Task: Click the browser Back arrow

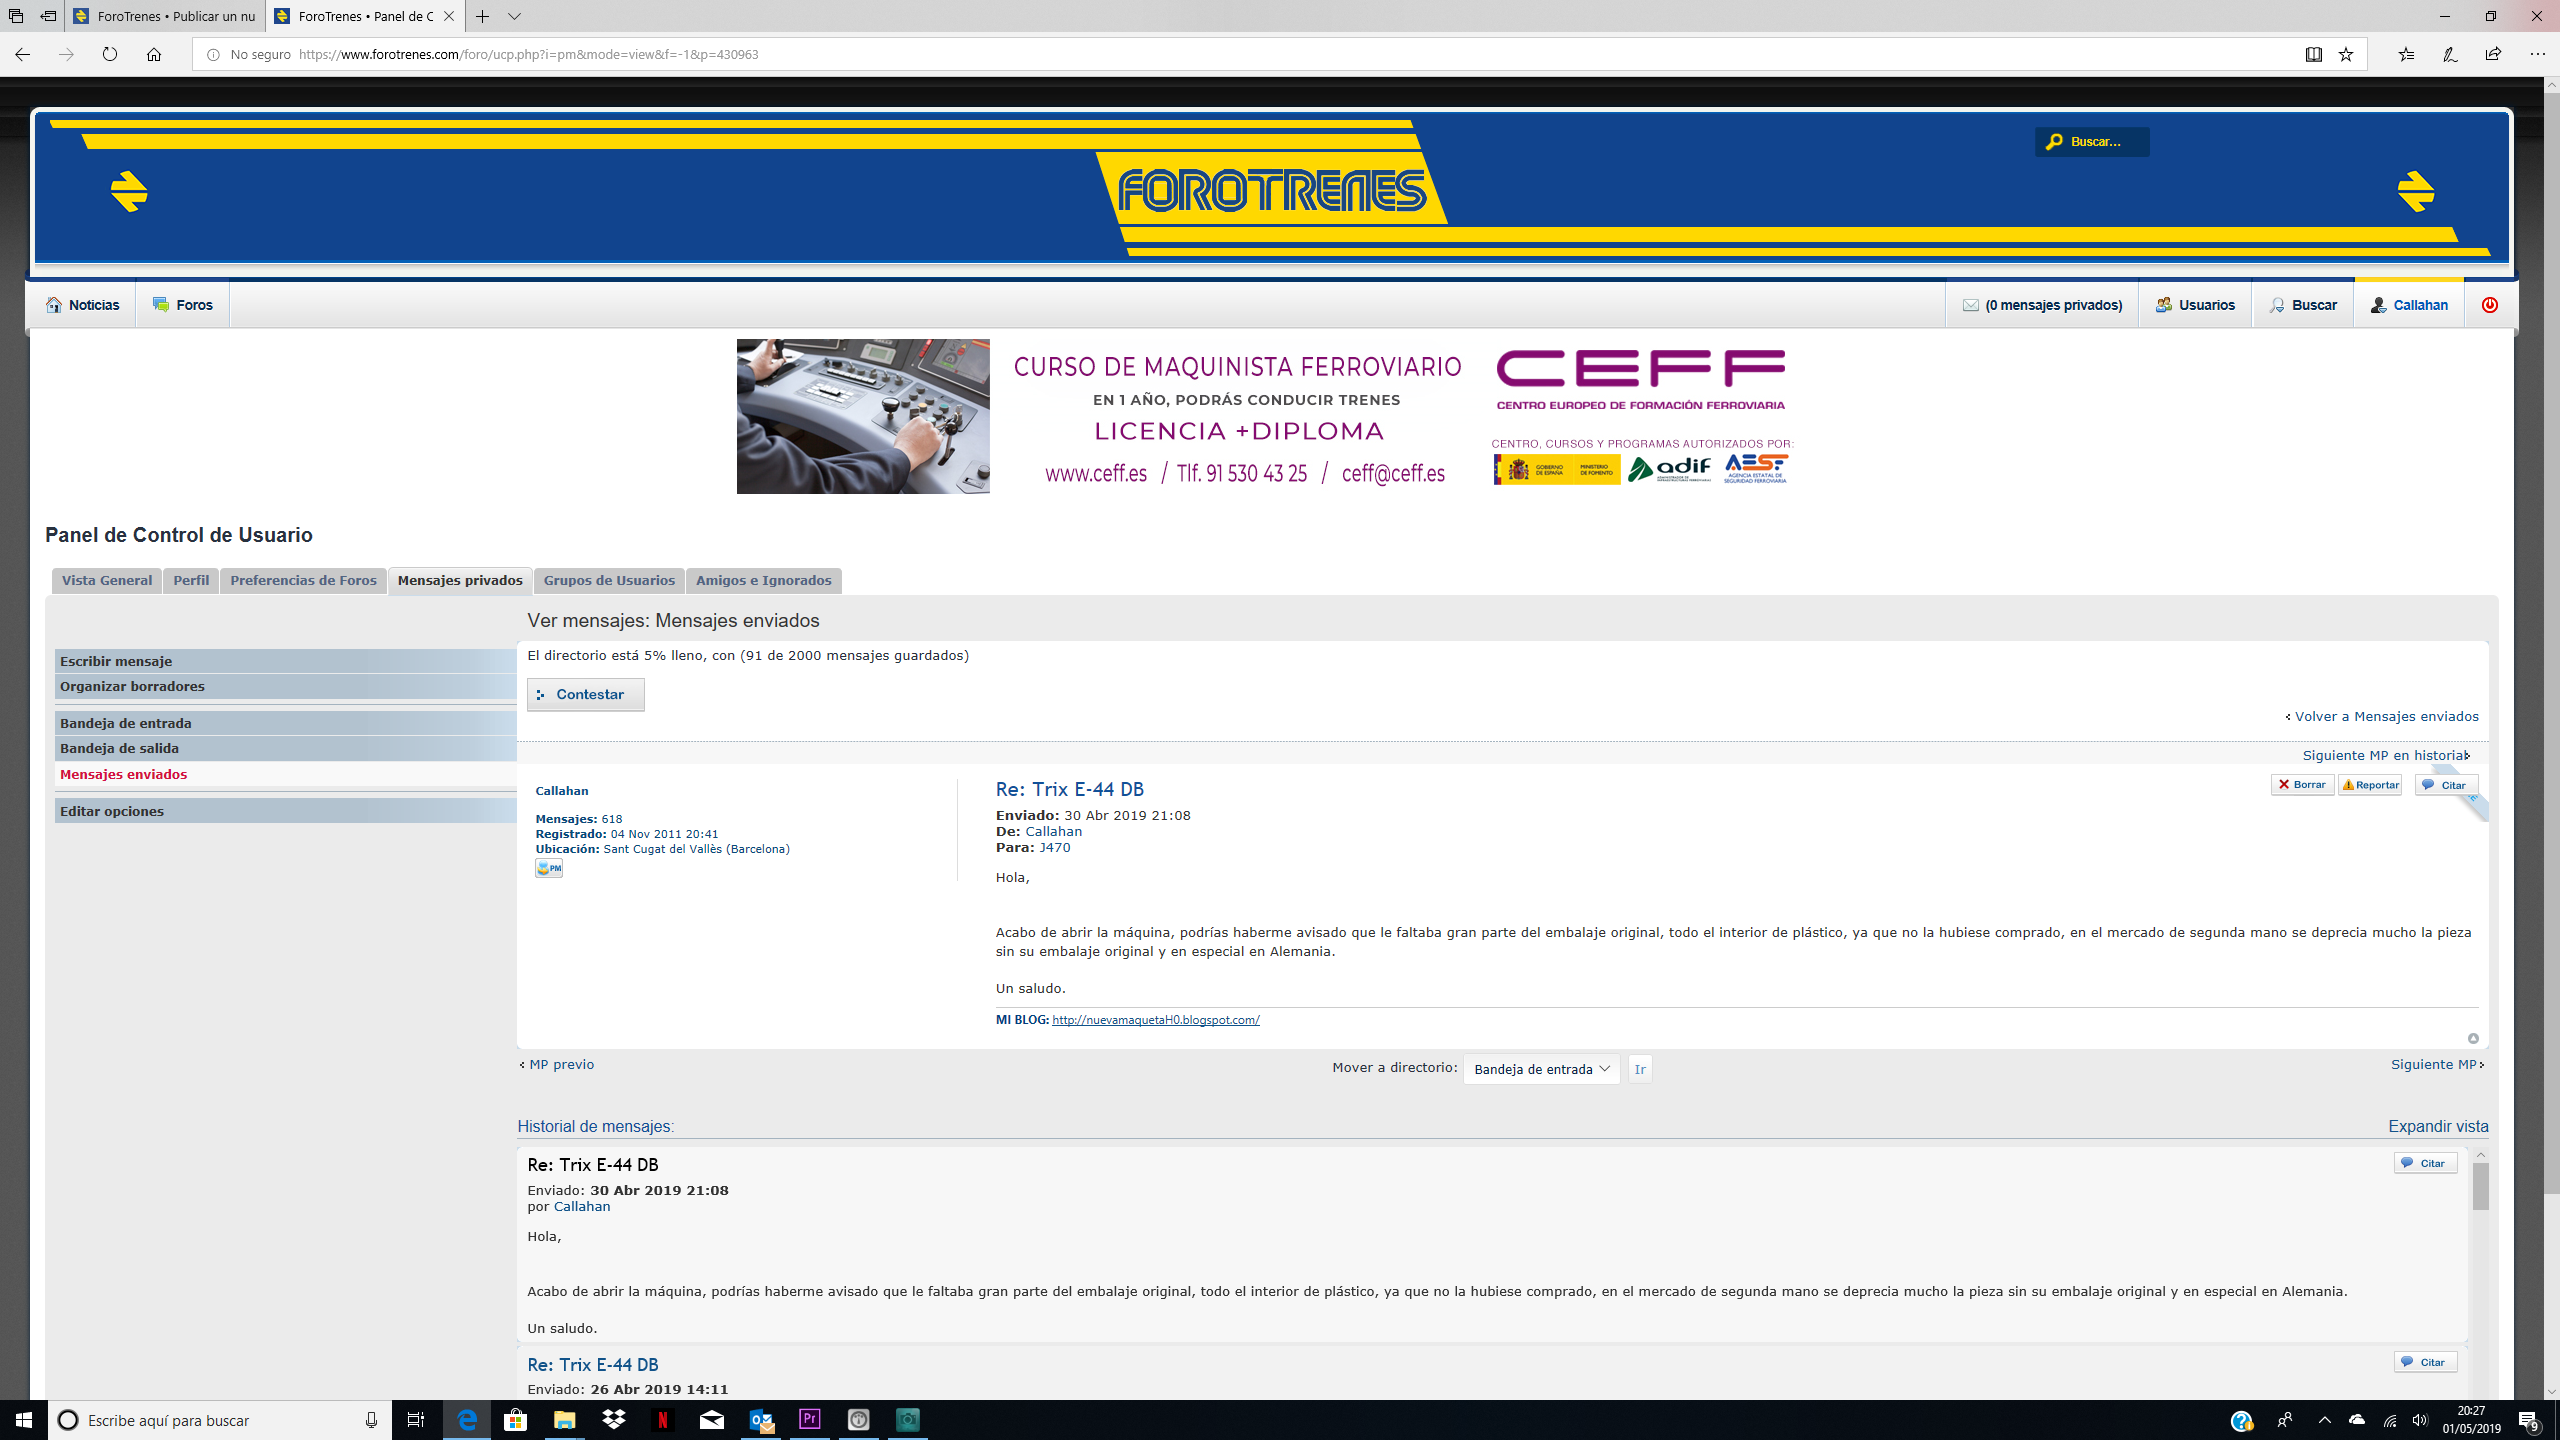Action: point(22,54)
